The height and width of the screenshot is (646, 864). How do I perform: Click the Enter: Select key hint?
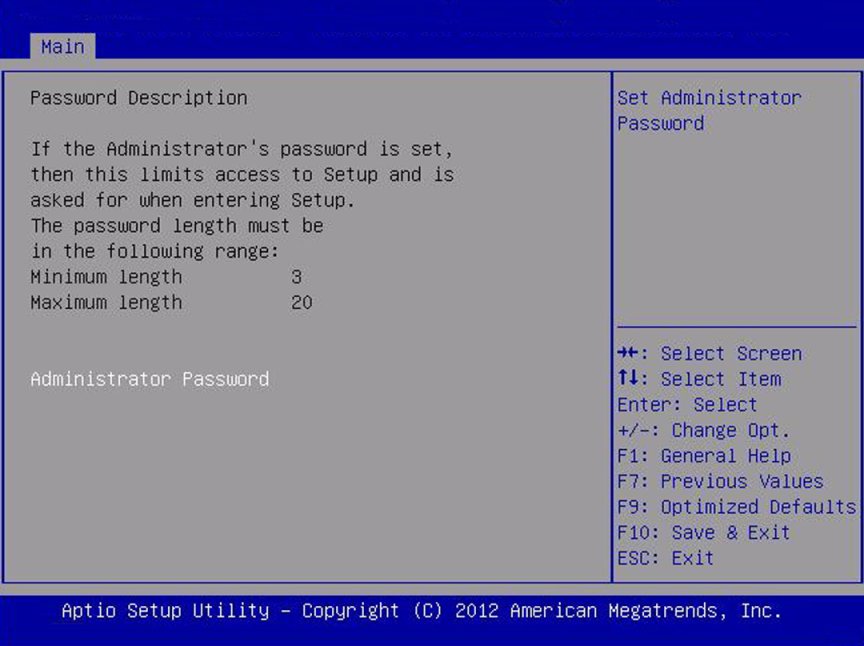(x=687, y=405)
